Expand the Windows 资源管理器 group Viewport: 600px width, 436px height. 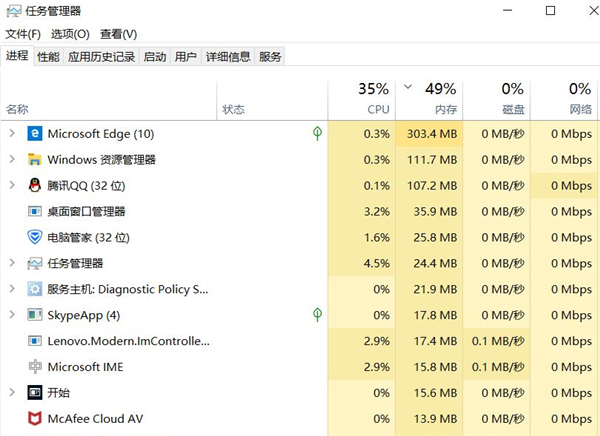point(11,159)
